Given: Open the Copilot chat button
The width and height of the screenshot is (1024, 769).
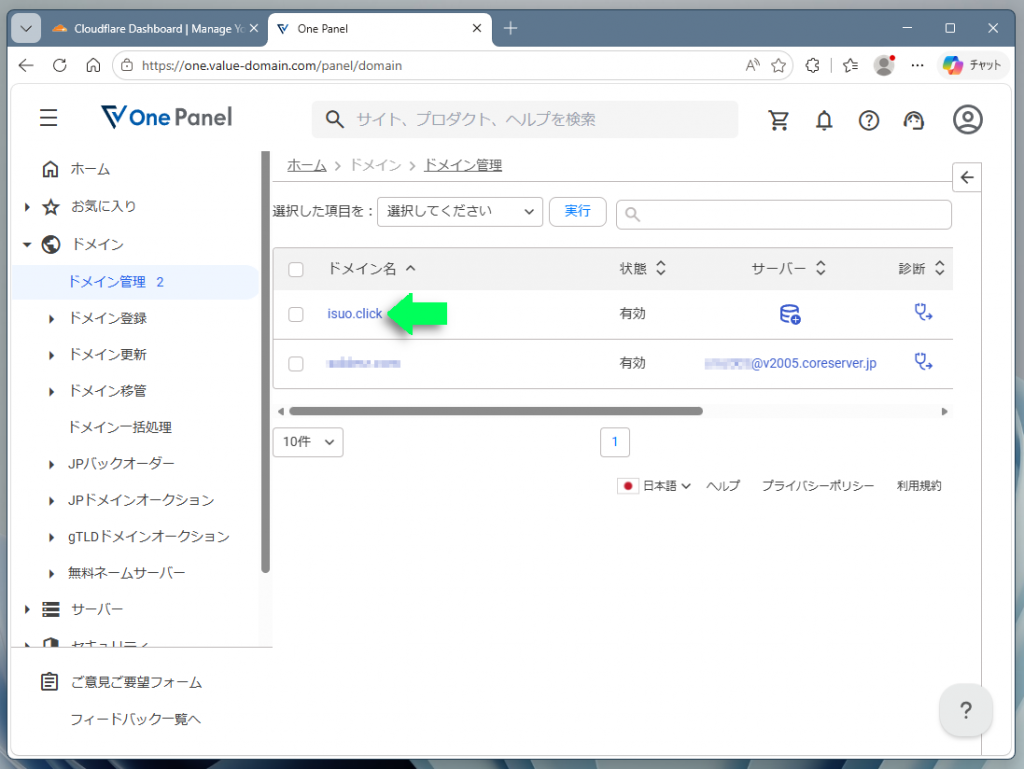Looking at the screenshot, I should pyautogui.click(x=972, y=65).
